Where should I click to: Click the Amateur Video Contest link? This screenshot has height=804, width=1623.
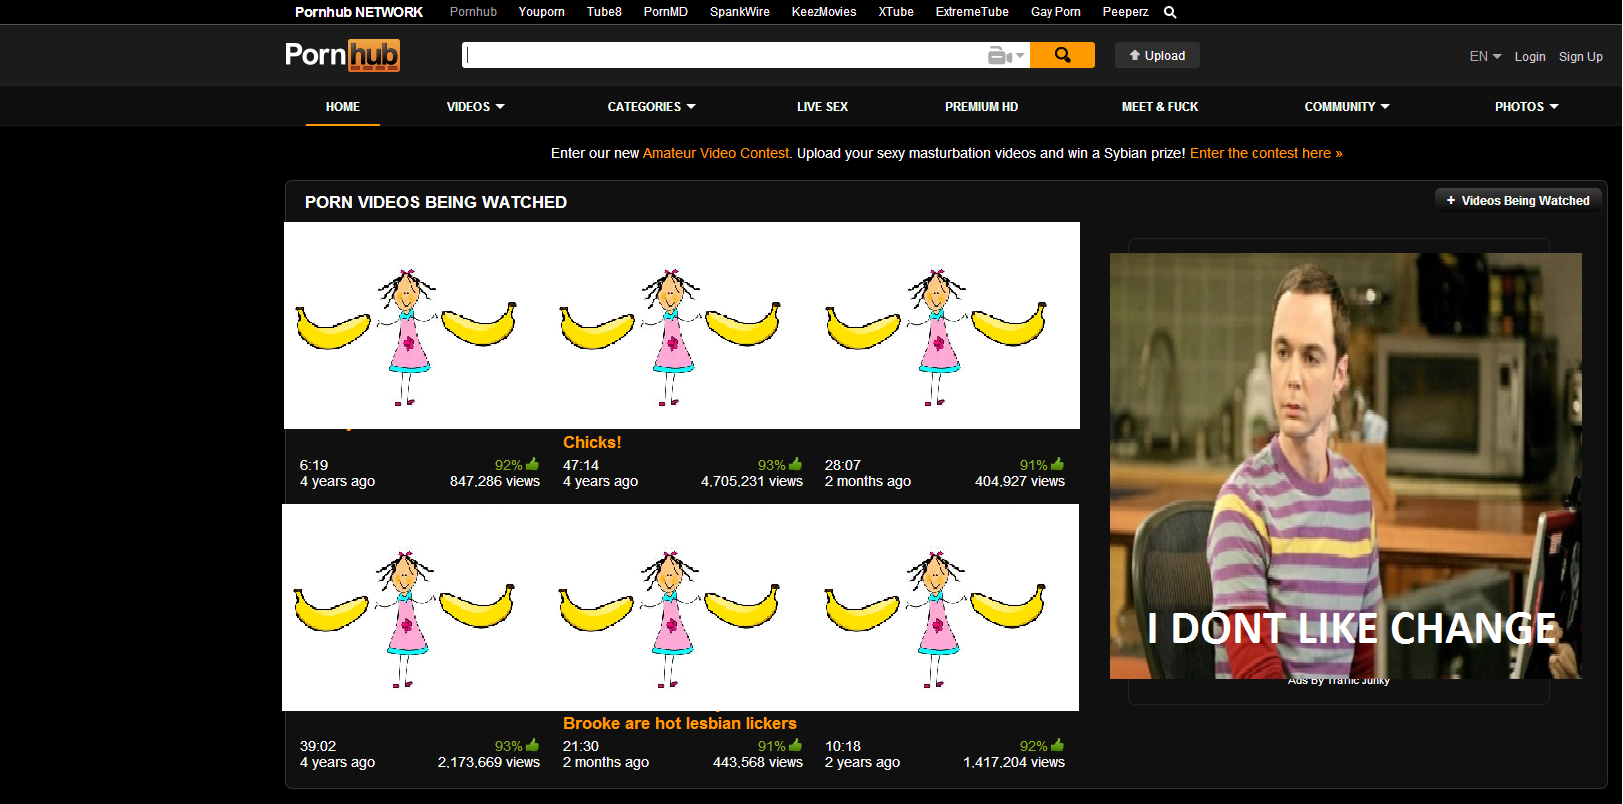coord(716,153)
